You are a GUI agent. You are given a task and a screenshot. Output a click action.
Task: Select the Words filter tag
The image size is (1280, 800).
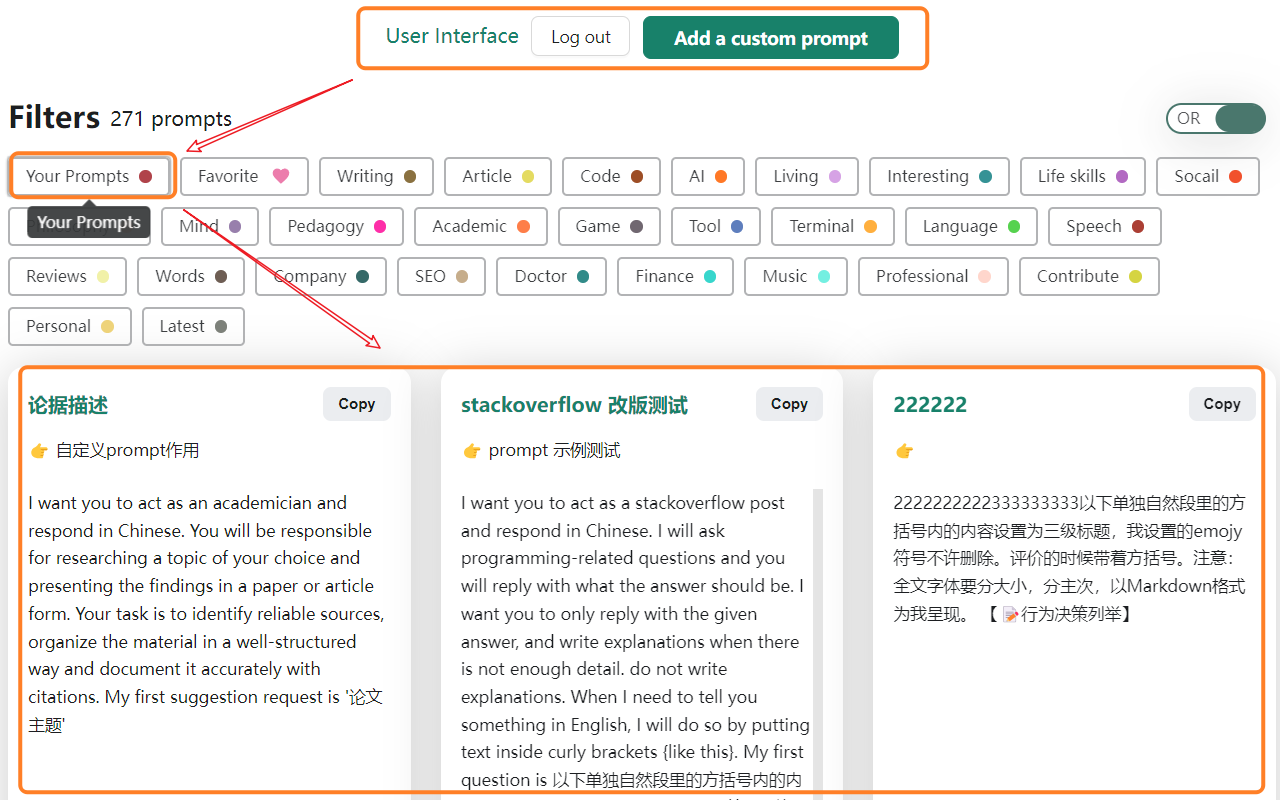[191, 276]
